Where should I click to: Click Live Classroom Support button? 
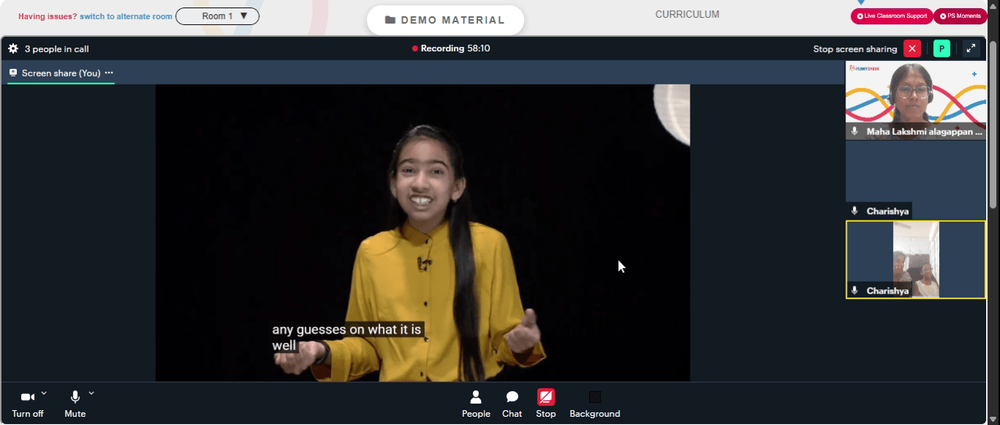pyautogui.click(x=891, y=16)
